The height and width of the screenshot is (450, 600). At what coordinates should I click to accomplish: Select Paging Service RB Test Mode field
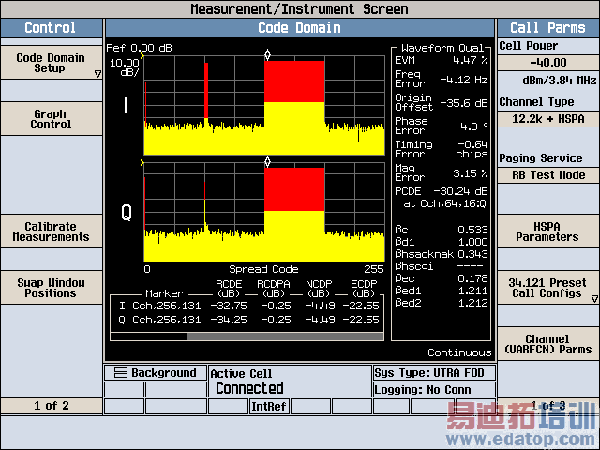(548, 175)
